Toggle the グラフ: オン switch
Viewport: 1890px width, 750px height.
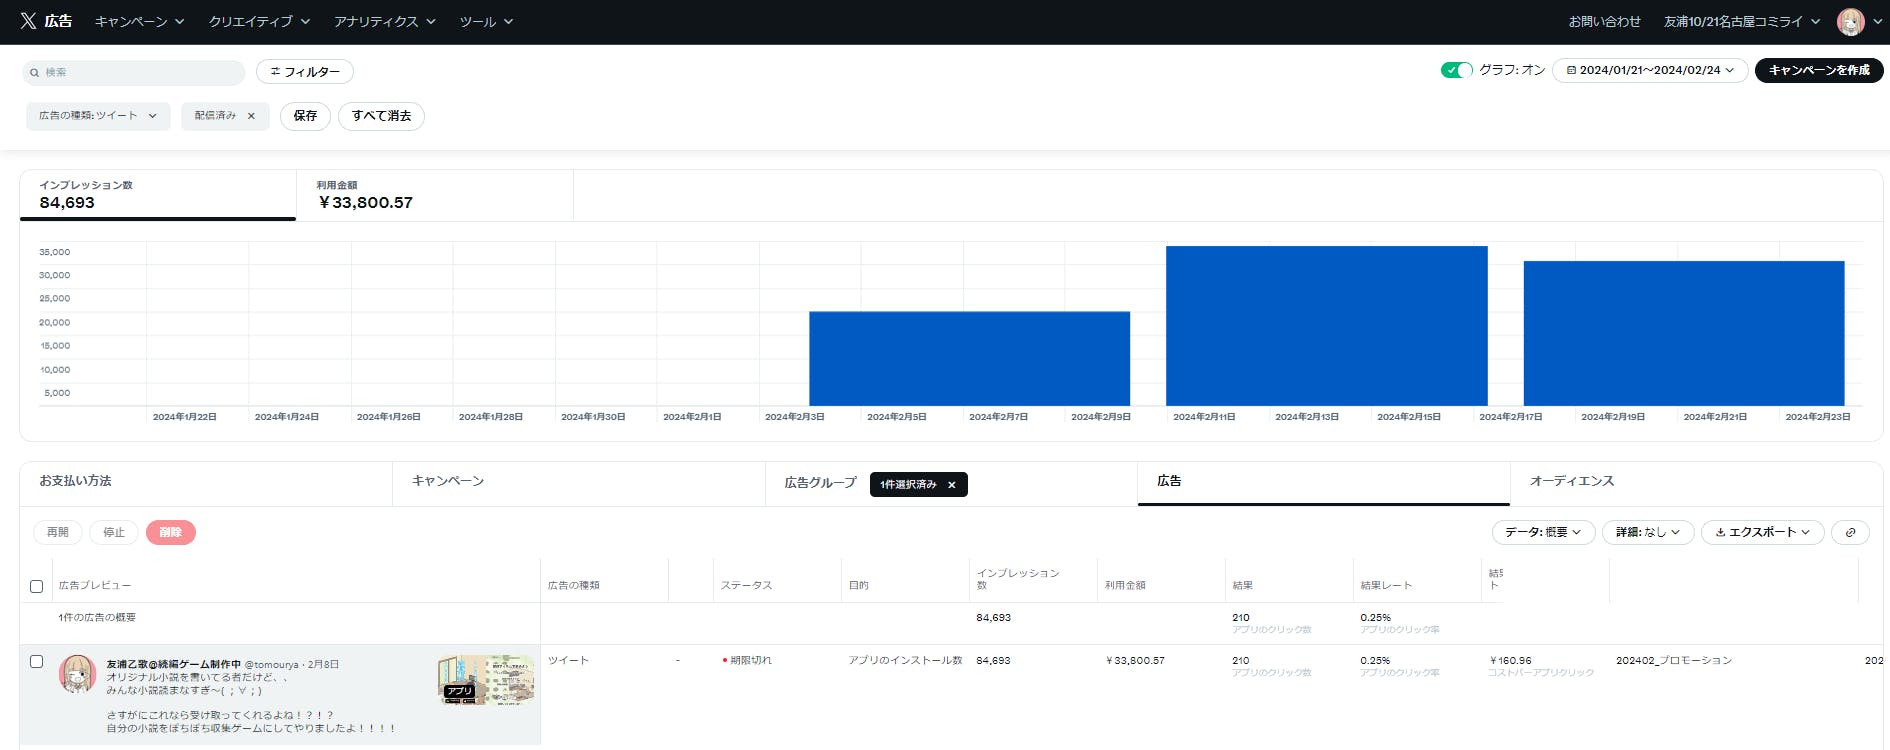coord(1456,70)
